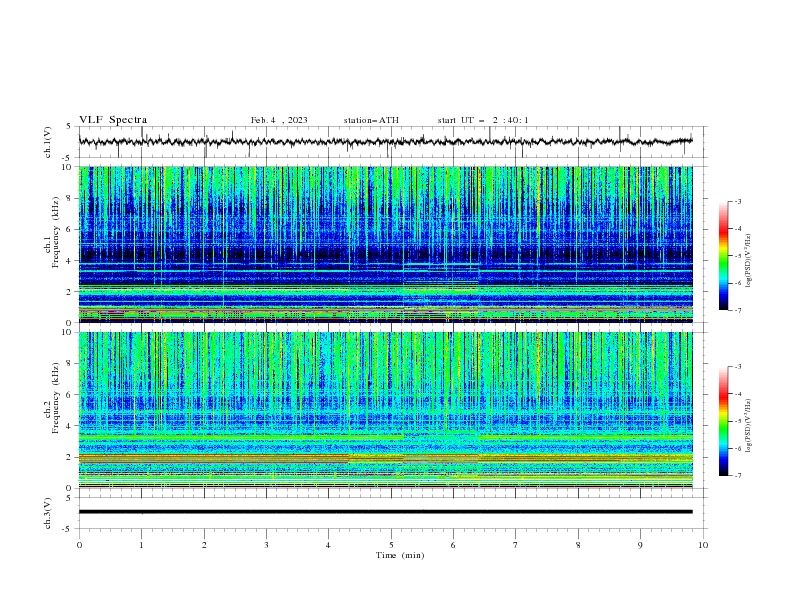Click the '4' kHz tick on ch.2 frequency axis

click(71, 426)
